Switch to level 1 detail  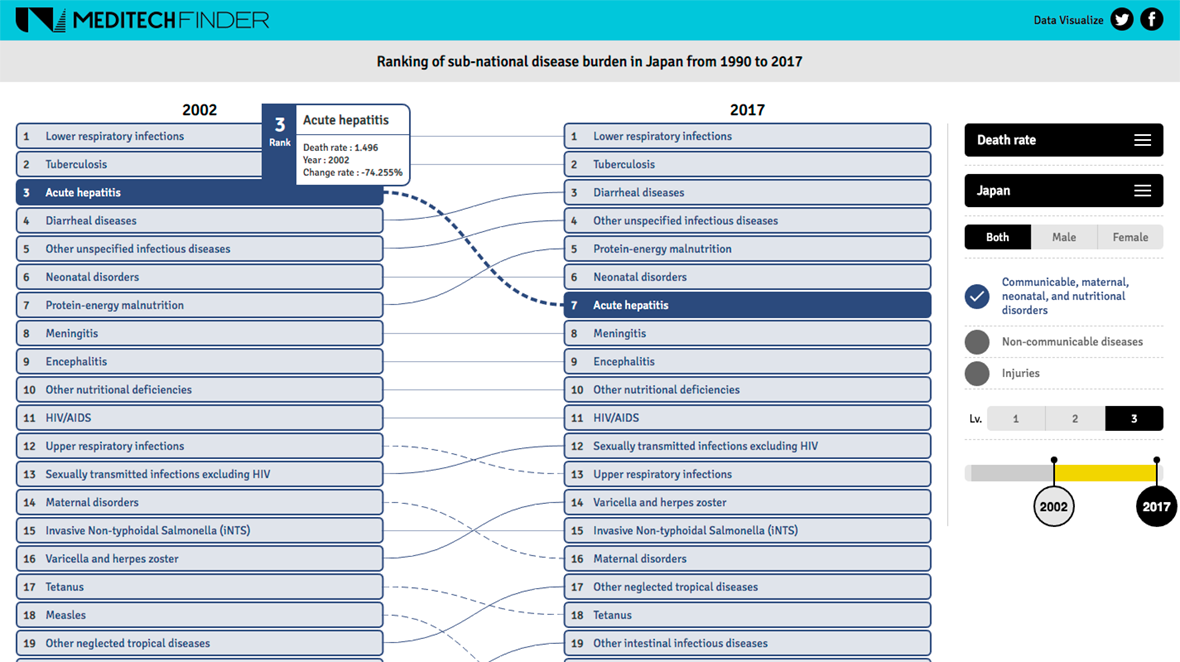(1016, 419)
